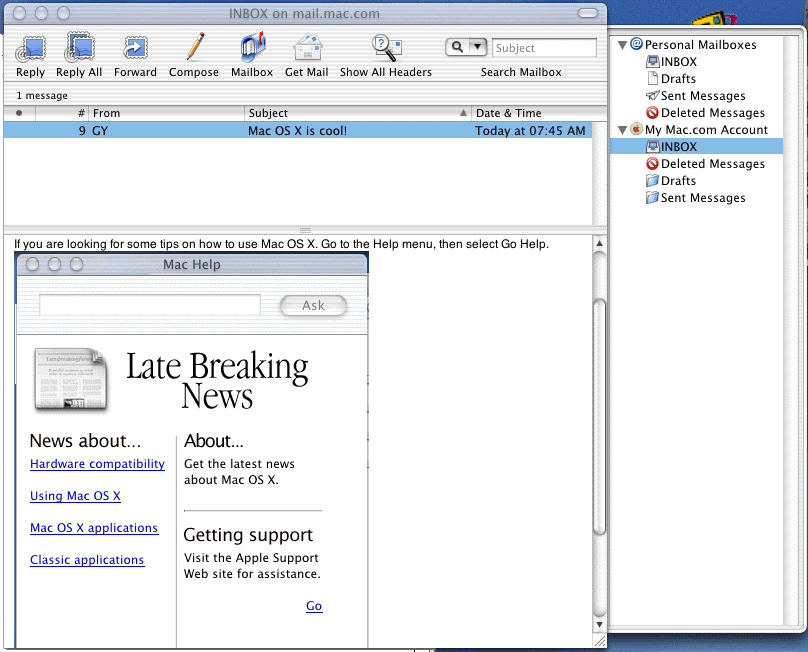808x652 pixels.
Task: Click the Subject search field
Action: click(544, 48)
